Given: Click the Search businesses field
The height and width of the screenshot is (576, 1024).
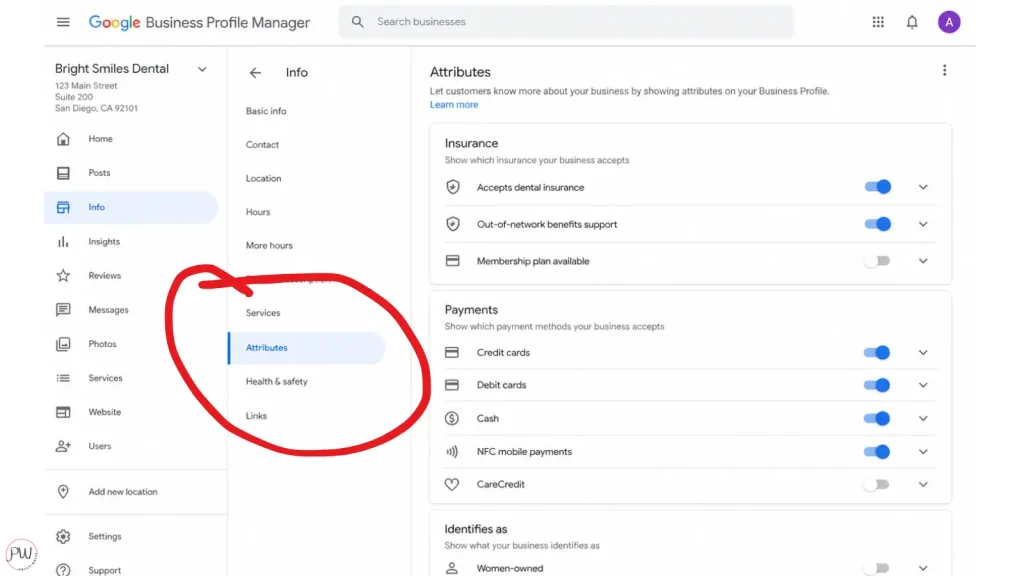Looking at the screenshot, I should click(570, 22).
